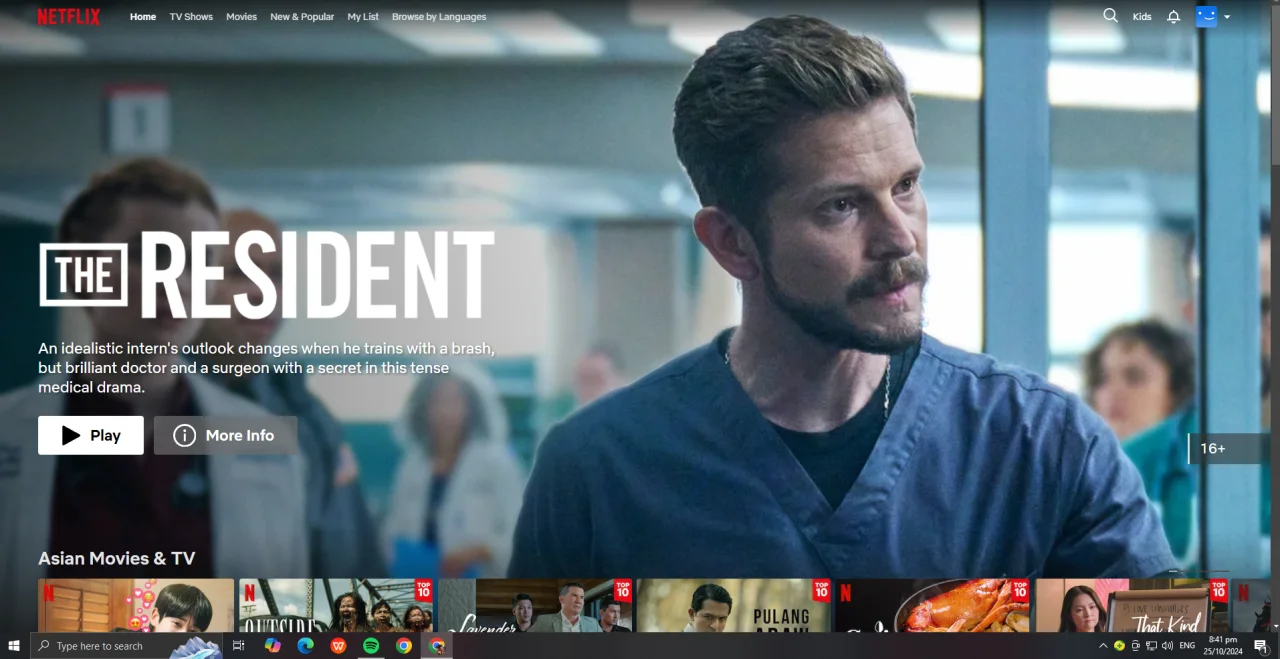This screenshot has height=659, width=1280.
Task: Open New & Popular page
Action: coord(302,17)
